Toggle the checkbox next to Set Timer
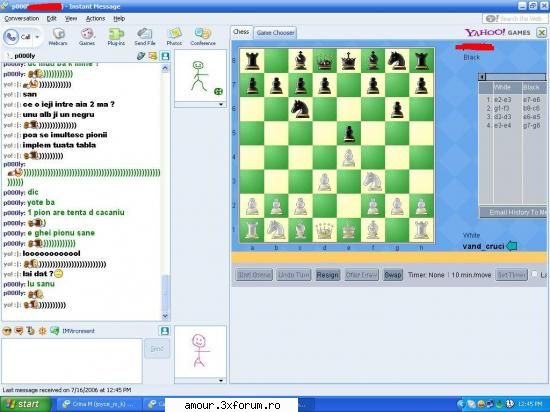Screen dimensions: 550x412 click(535, 274)
